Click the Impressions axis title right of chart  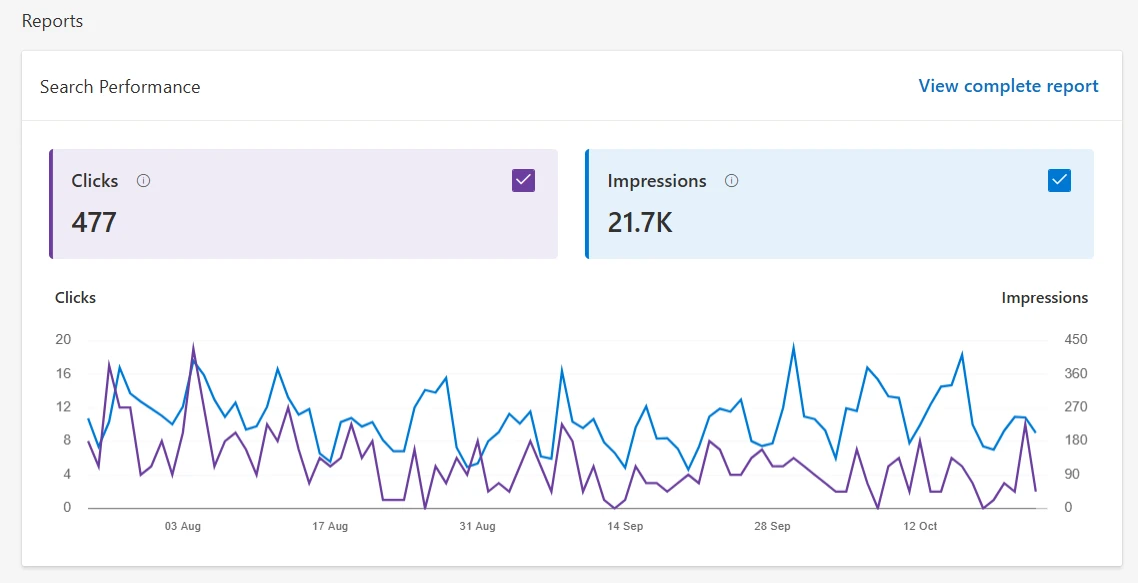[x=1044, y=297]
